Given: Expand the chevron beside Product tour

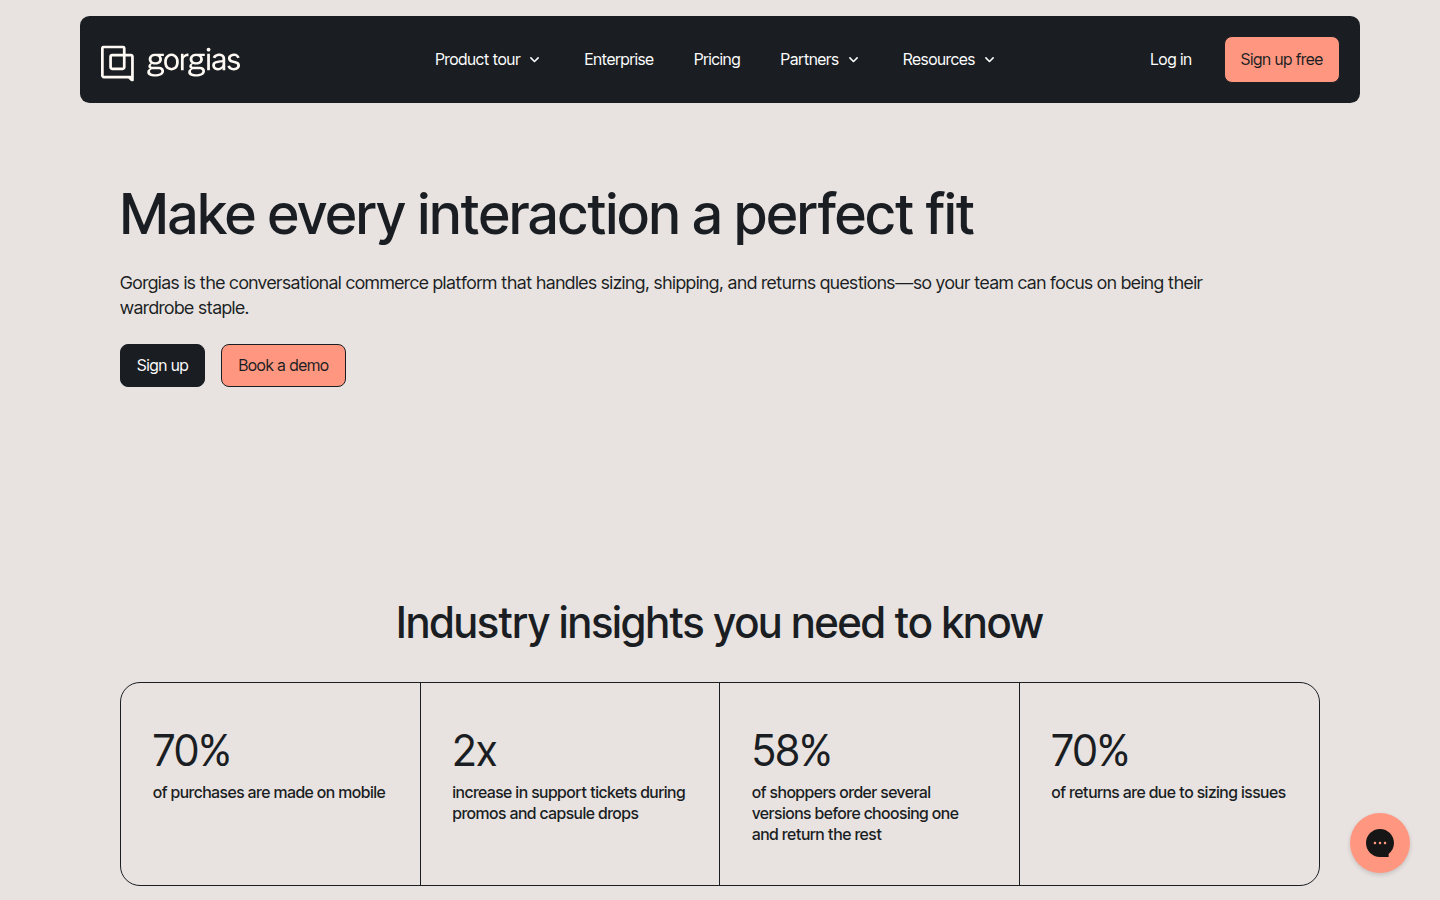Looking at the screenshot, I should tap(535, 60).
